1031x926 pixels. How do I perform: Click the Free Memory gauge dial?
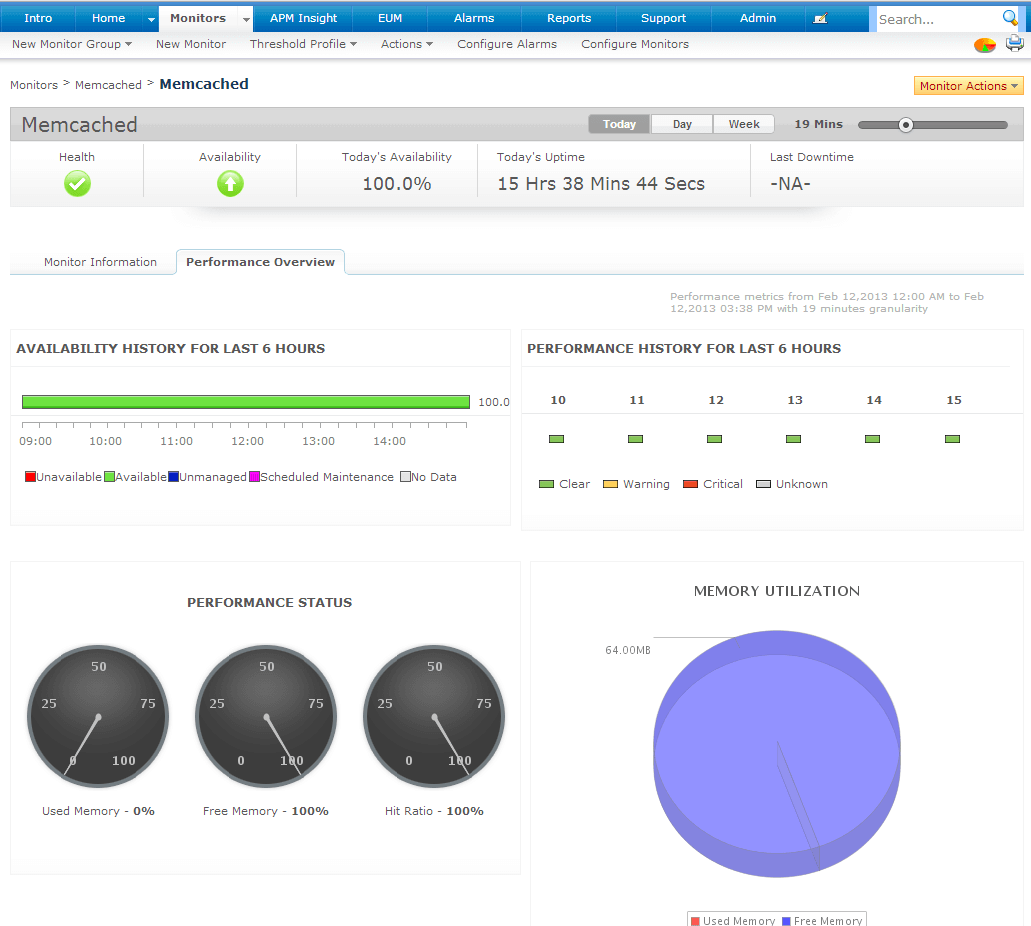pos(266,716)
